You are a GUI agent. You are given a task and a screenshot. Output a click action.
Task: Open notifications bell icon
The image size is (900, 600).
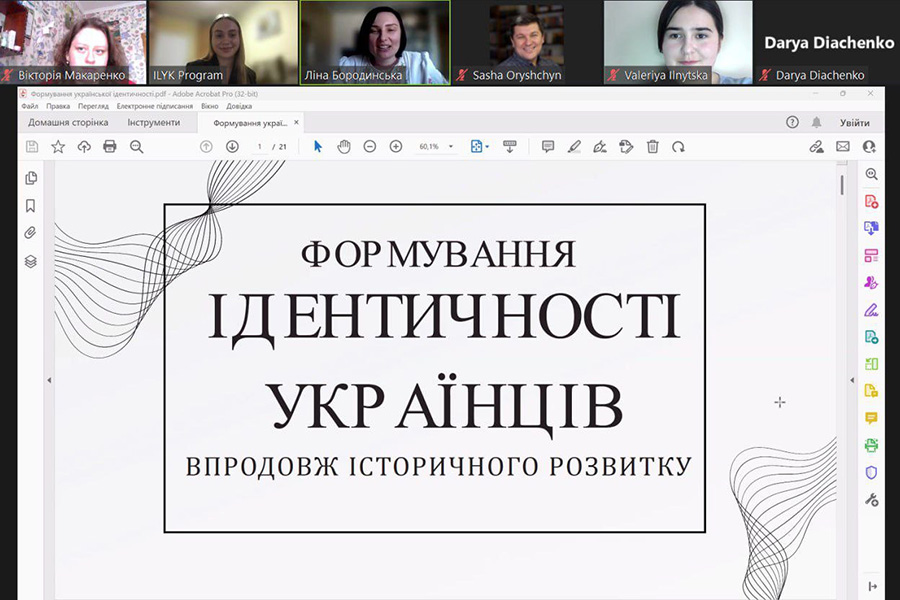click(816, 122)
